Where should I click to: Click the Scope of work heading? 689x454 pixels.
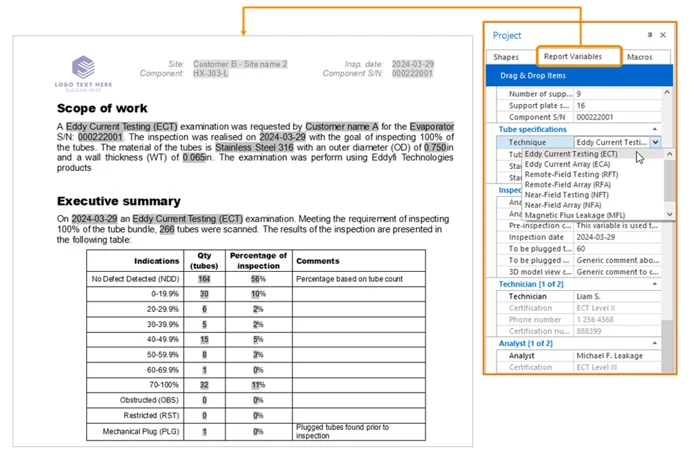coord(102,108)
